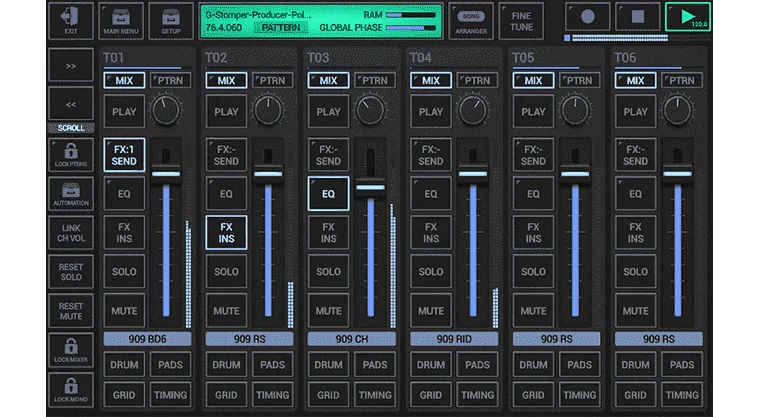Toggle EQ on track T01
This screenshot has width=760, height=417.
[124, 193]
